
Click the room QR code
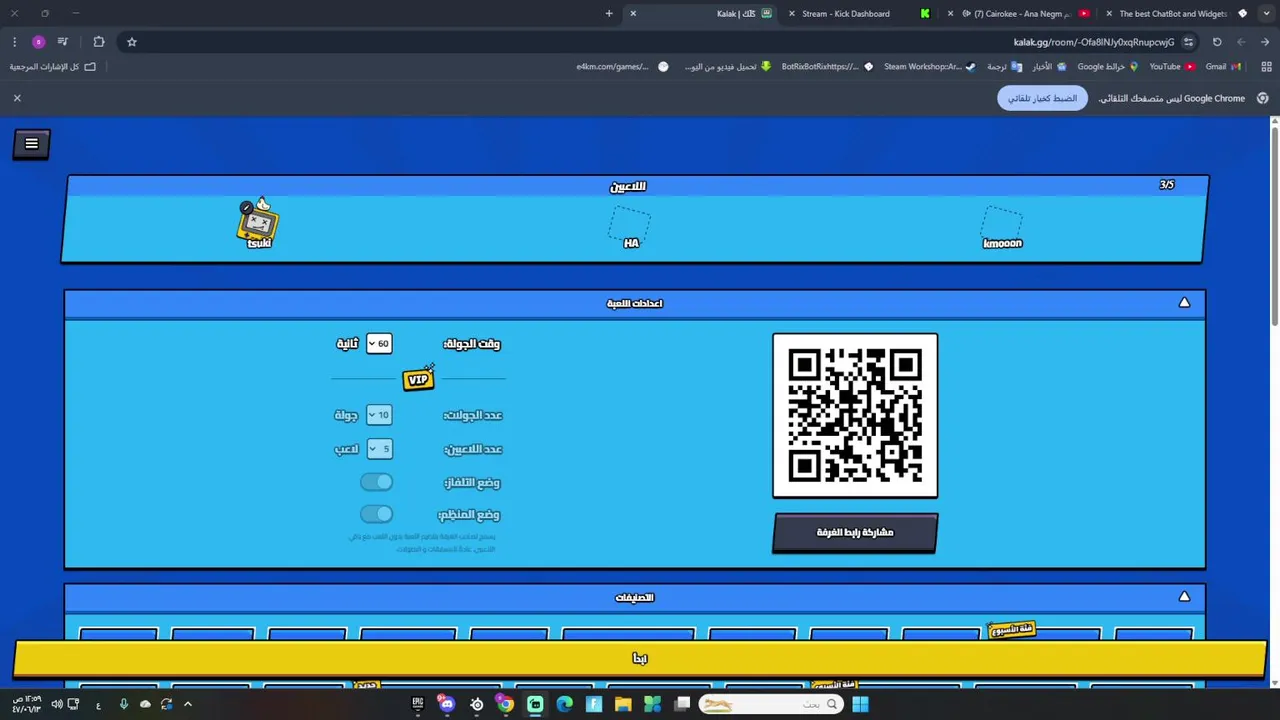855,415
